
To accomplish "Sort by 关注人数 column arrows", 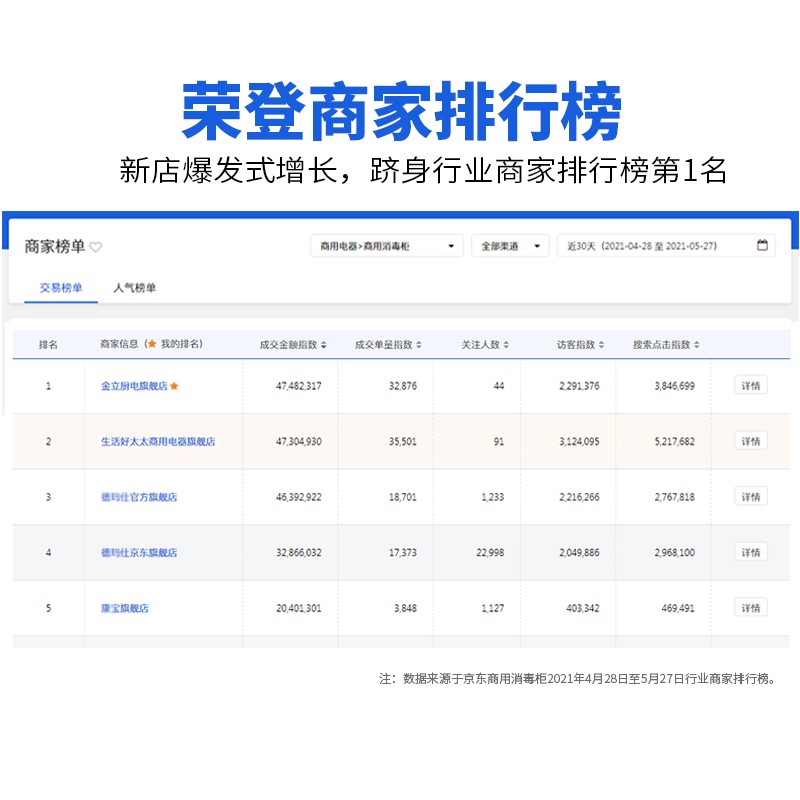I will click(x=506, y=345).
